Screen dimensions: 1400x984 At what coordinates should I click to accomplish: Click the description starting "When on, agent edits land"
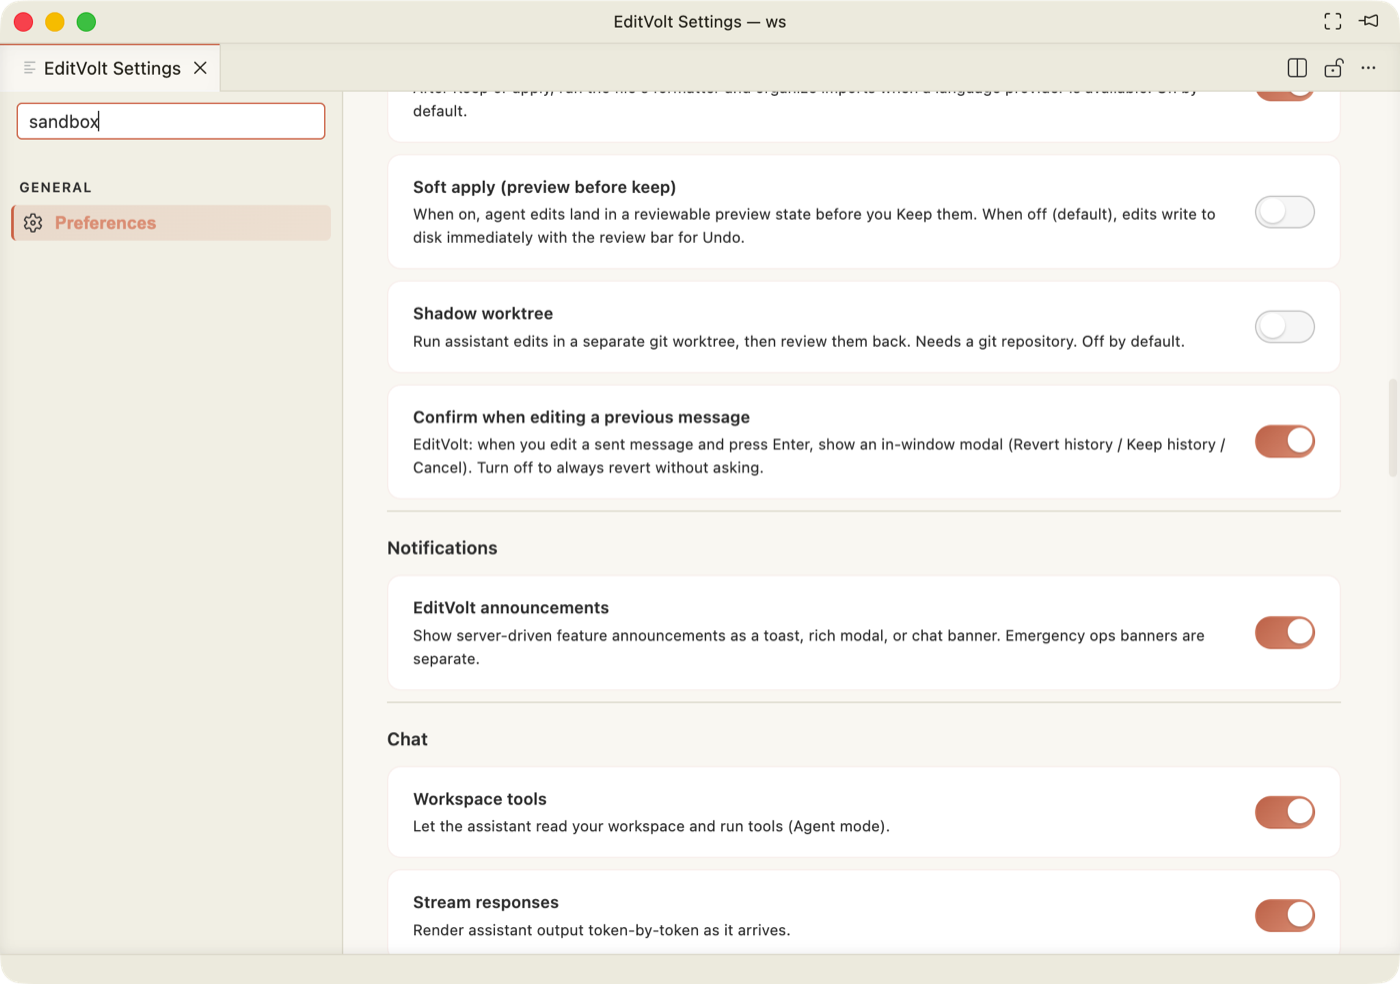click(x=814, y=225)
